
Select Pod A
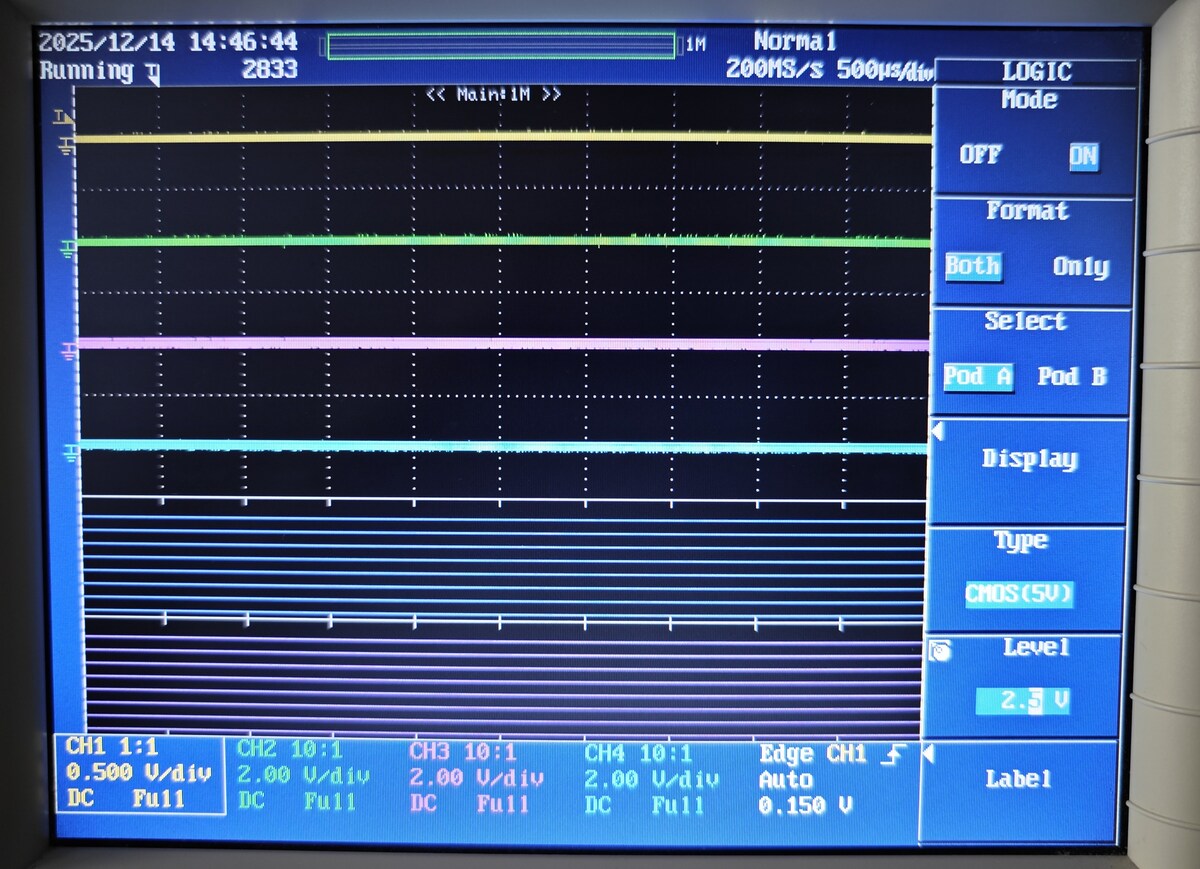[x=978, y=377]
